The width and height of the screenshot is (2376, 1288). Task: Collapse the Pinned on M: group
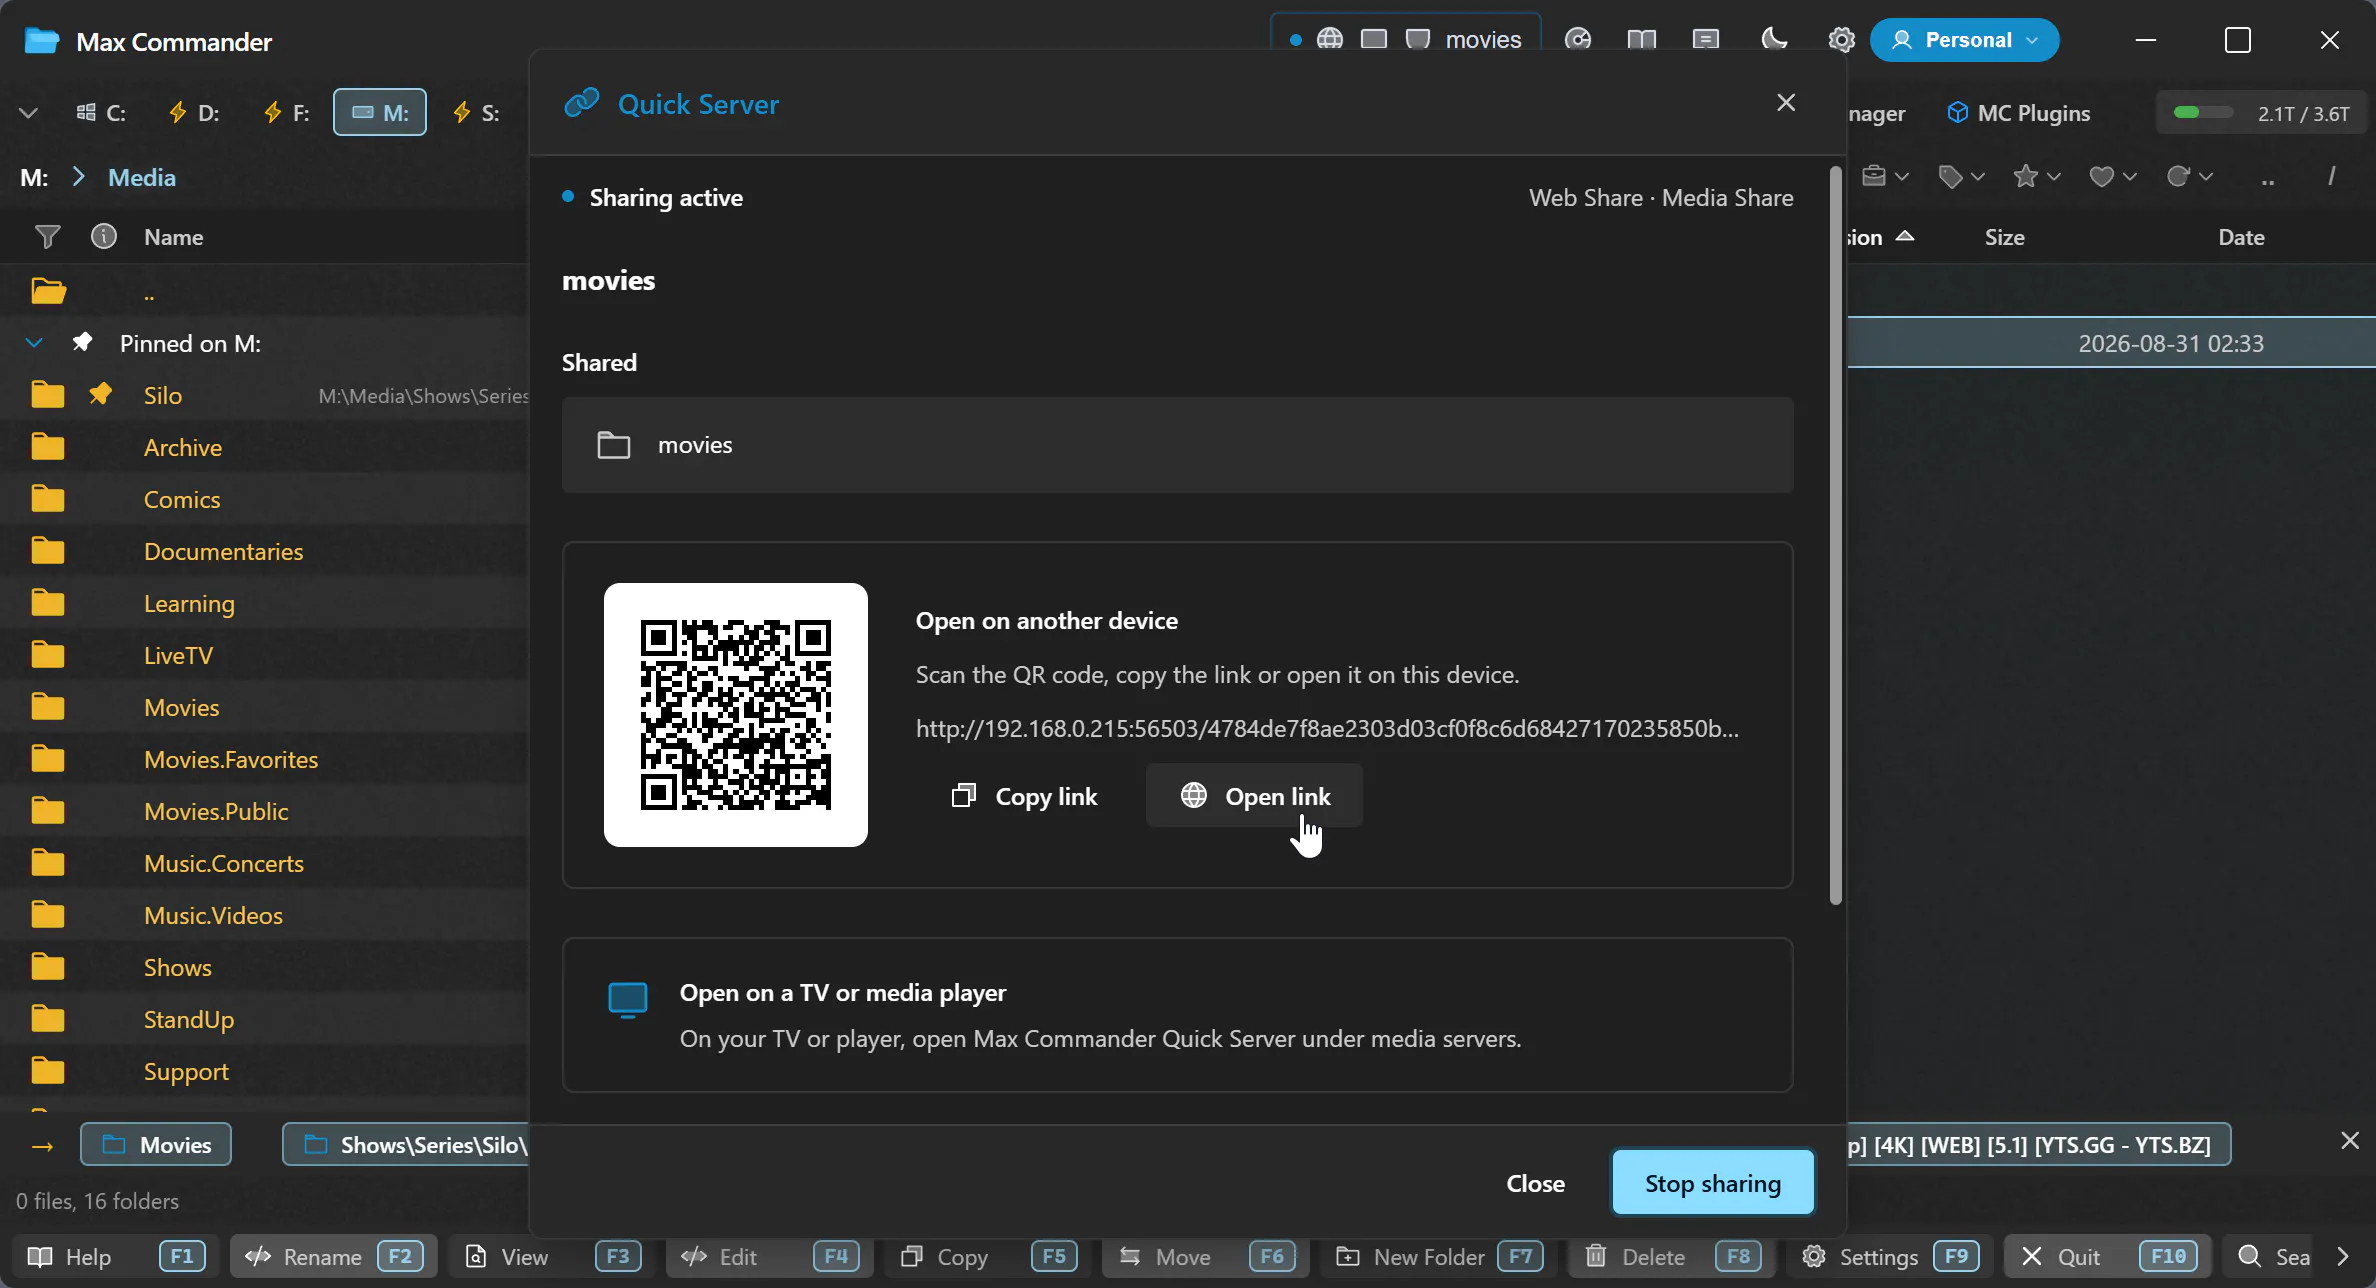(x=34, y=343)
